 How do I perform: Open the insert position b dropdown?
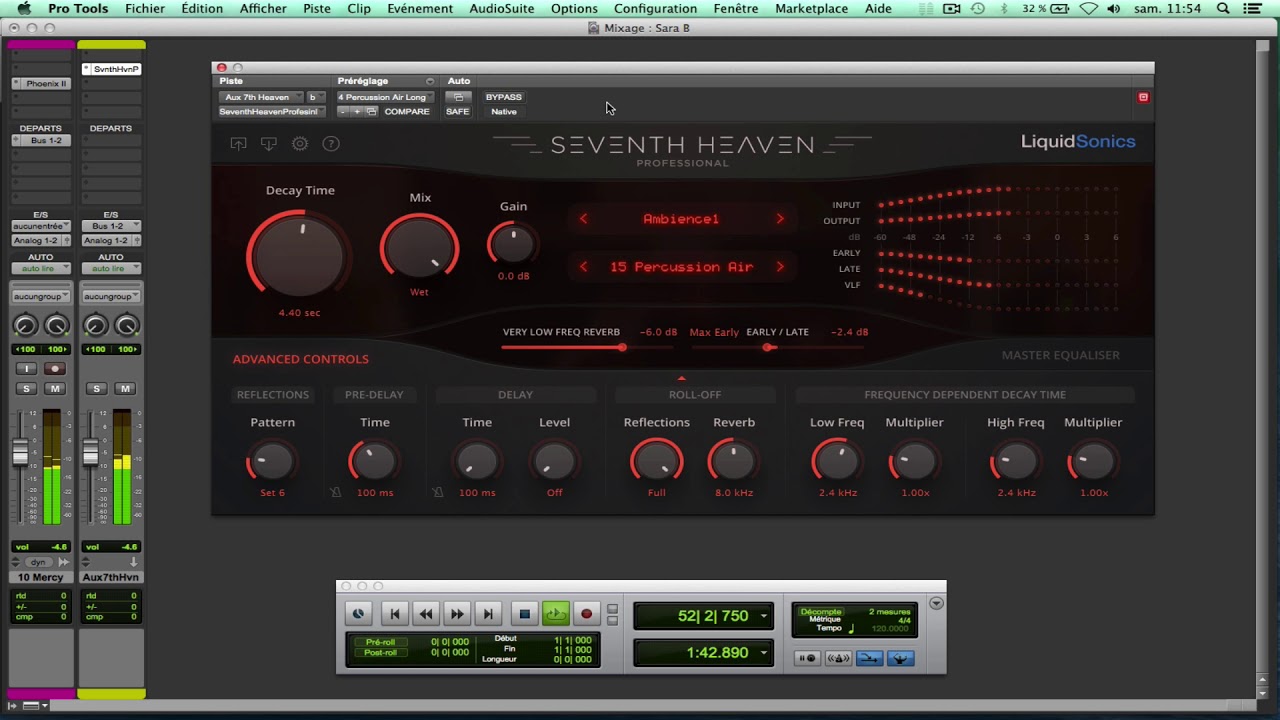point(316,97)
